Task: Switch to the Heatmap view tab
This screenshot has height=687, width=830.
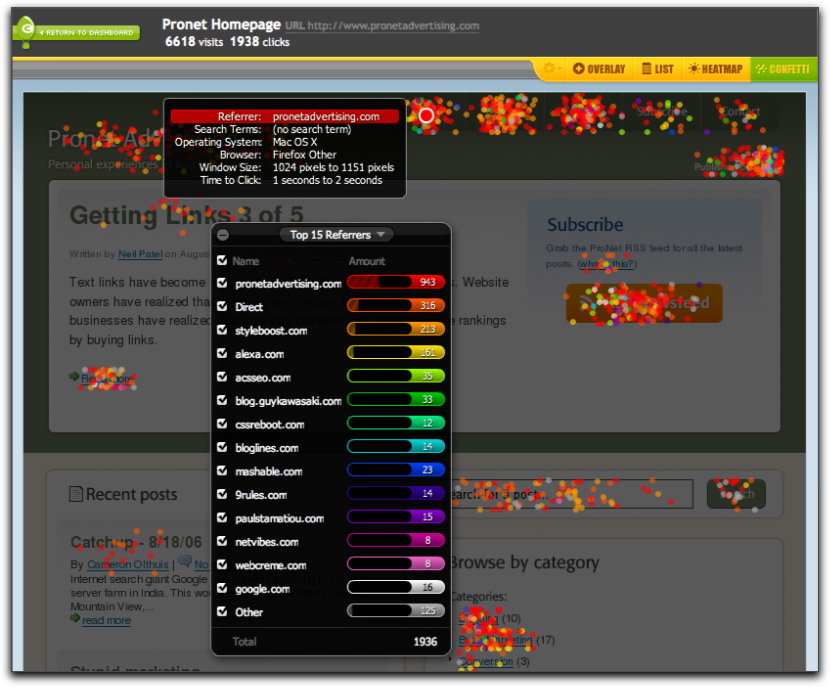Action: click(x=715, y=69)
